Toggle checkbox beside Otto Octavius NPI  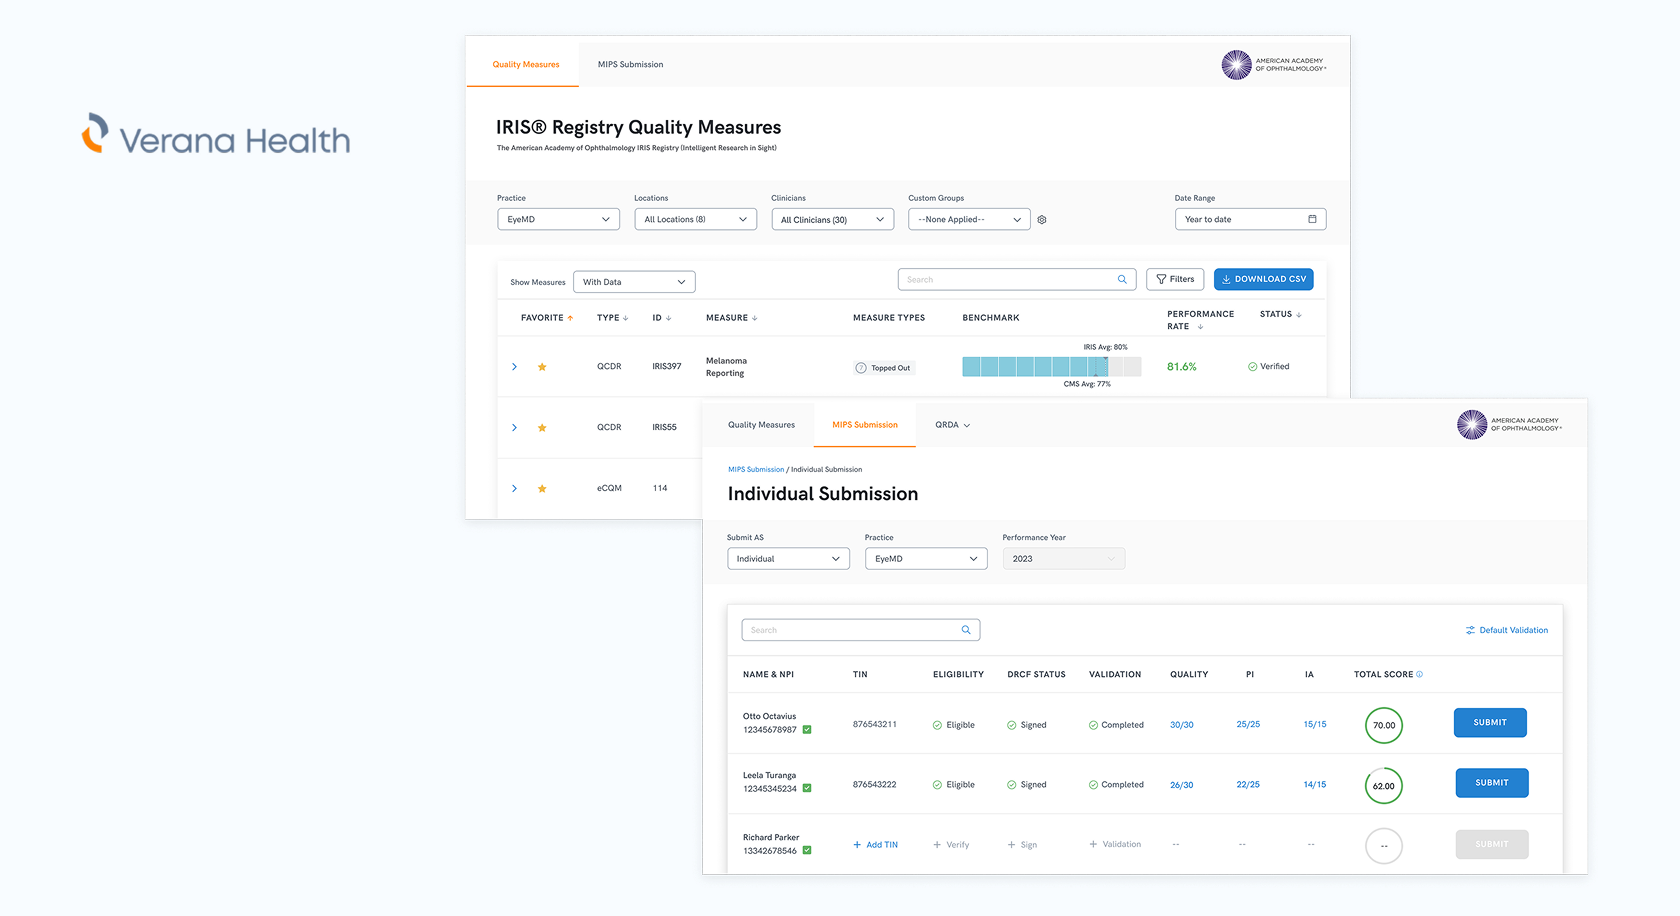pyautogui.click(x=807, y=730)
